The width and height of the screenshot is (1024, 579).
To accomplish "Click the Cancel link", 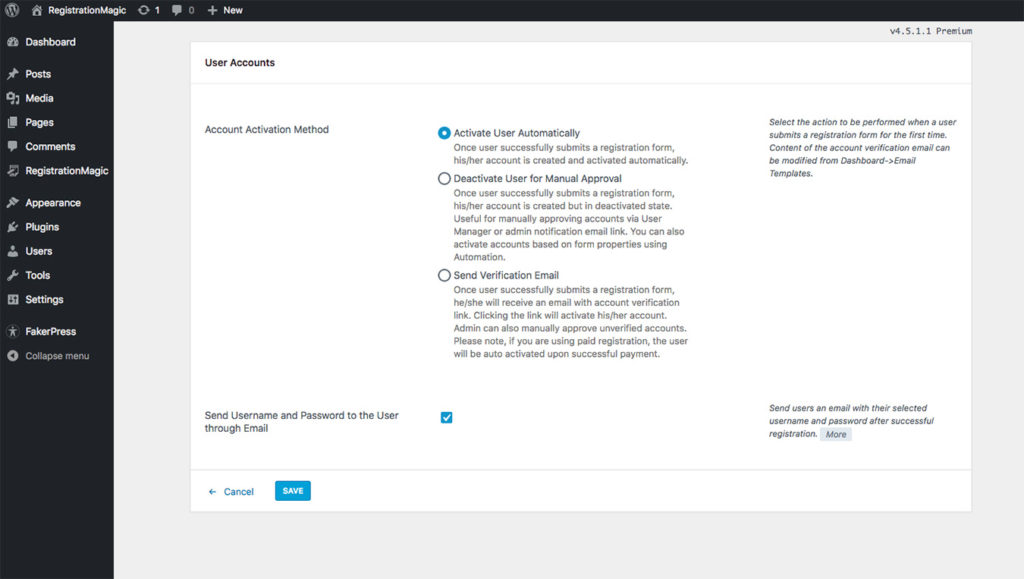I will [x=238, y=491].
